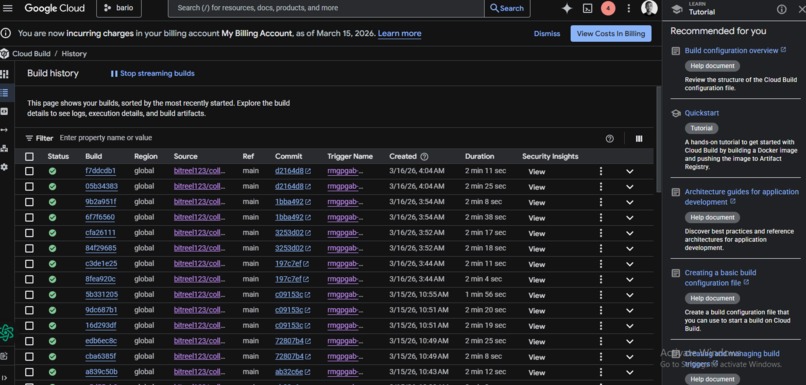
Task: Toggle the select-all builds header checkbox
Action: (29, 156)
